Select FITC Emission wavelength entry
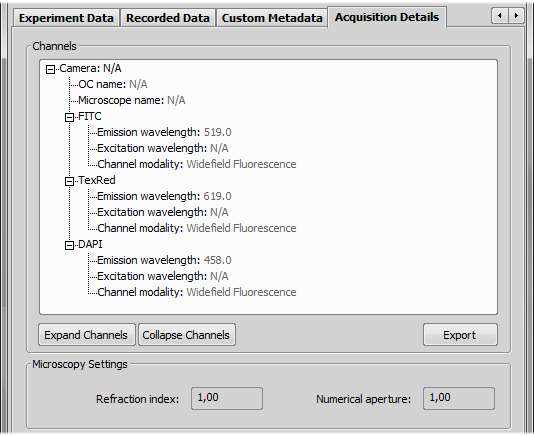The width and height of the screenshot is (534, 436). tap(164, 132)
